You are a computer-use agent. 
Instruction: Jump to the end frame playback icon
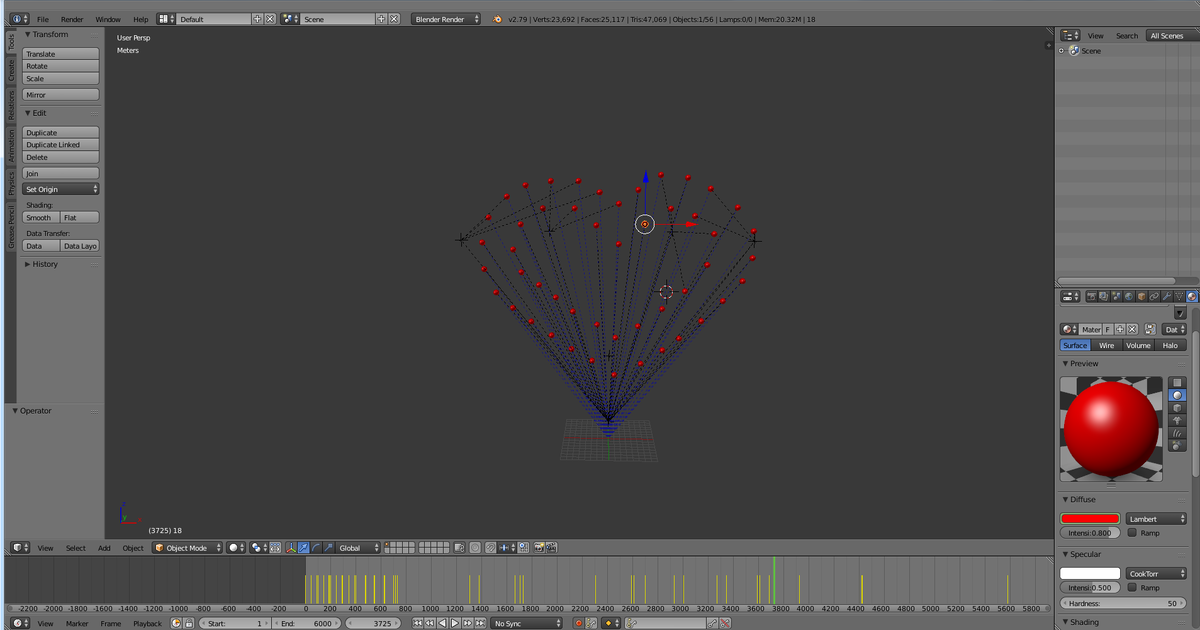480,623
